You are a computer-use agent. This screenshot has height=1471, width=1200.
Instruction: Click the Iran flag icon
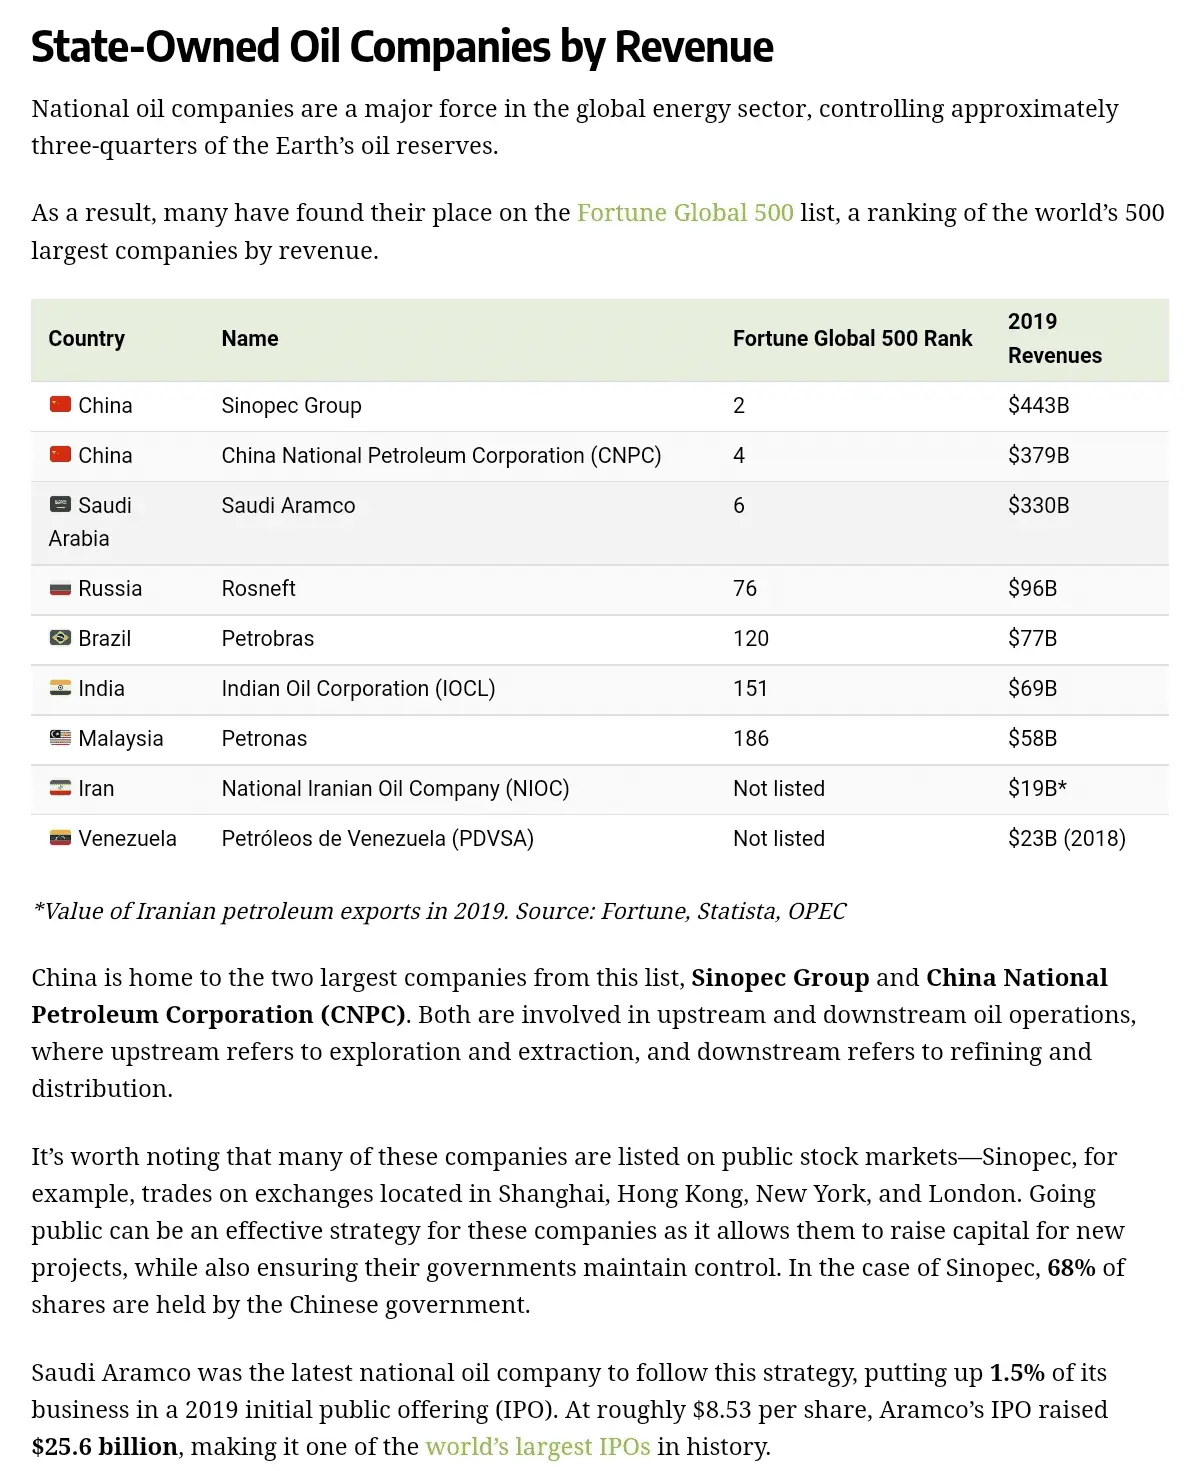61,788
